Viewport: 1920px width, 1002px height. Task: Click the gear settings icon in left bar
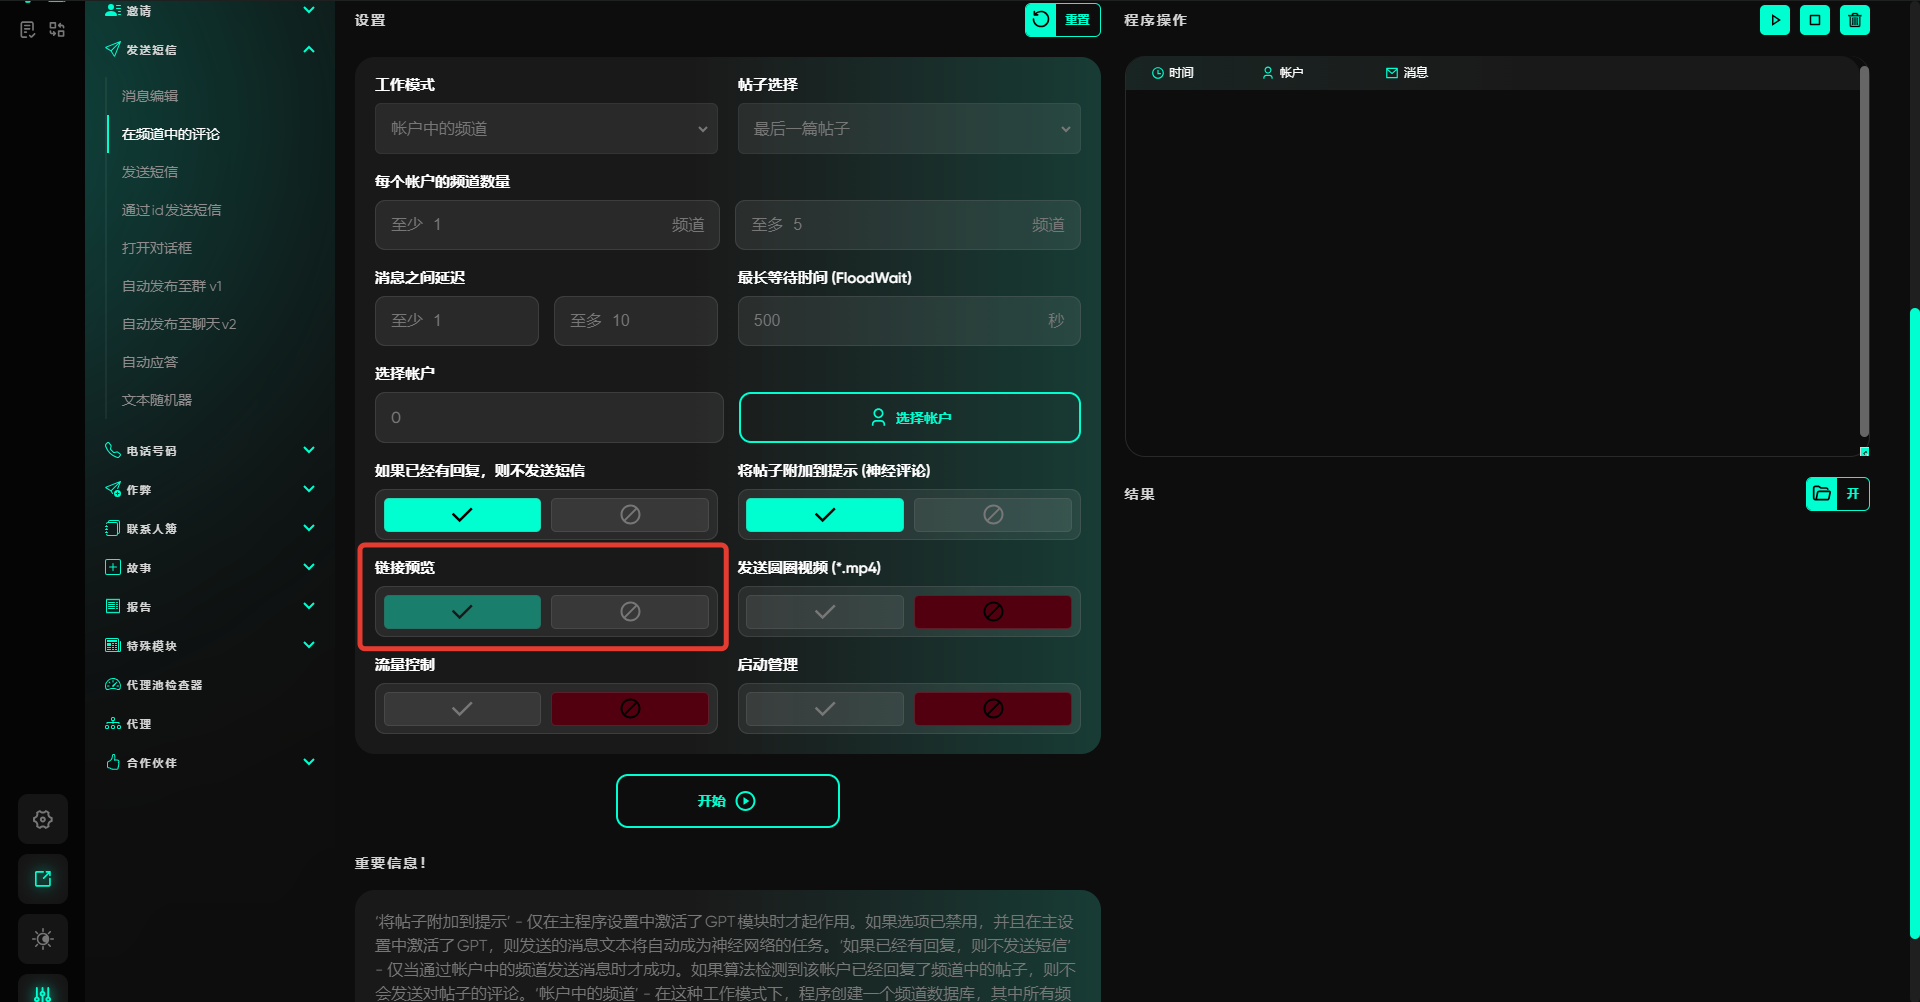click(43, 820)
